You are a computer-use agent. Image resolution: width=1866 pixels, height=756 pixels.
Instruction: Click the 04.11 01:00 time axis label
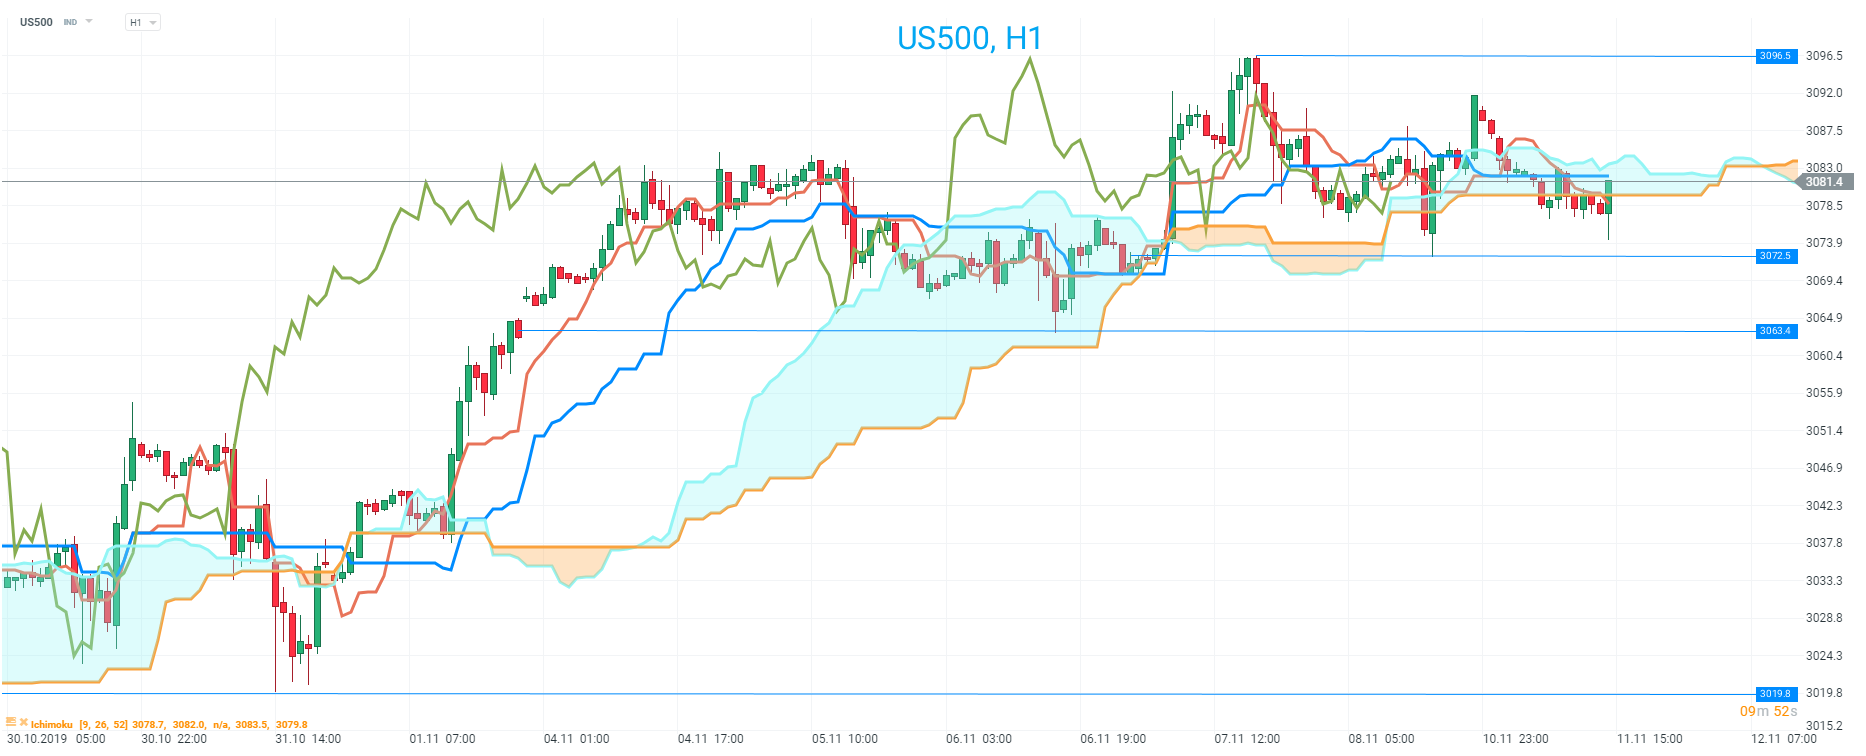tap(576, 739)
